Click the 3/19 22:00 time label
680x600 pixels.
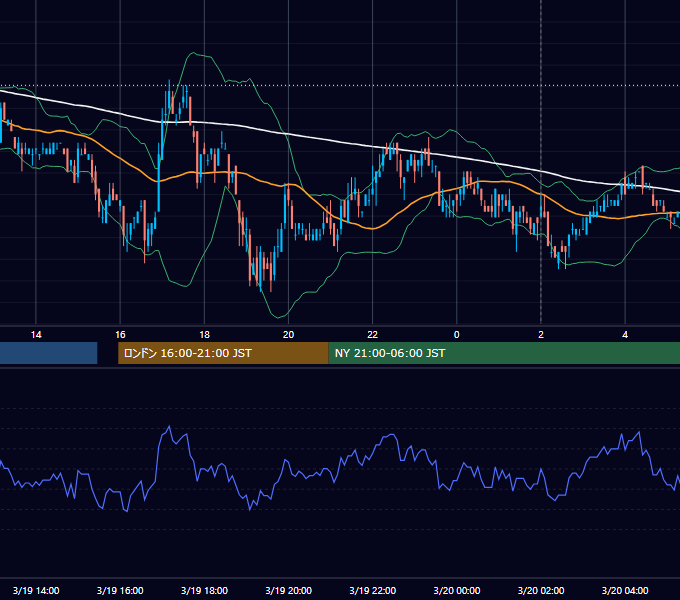(373, 590)
